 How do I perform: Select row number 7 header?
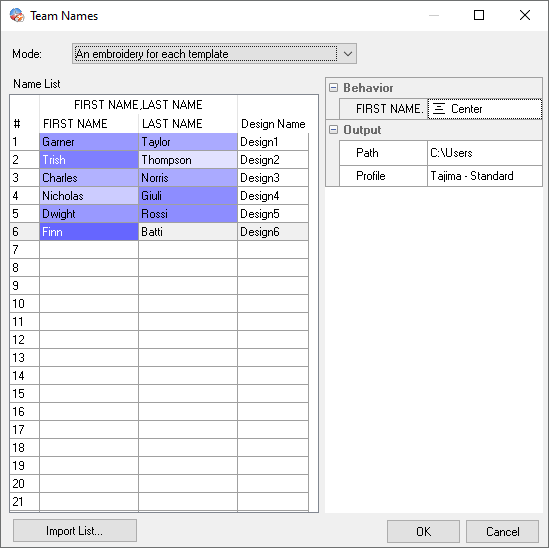click(x=25, y=250)
